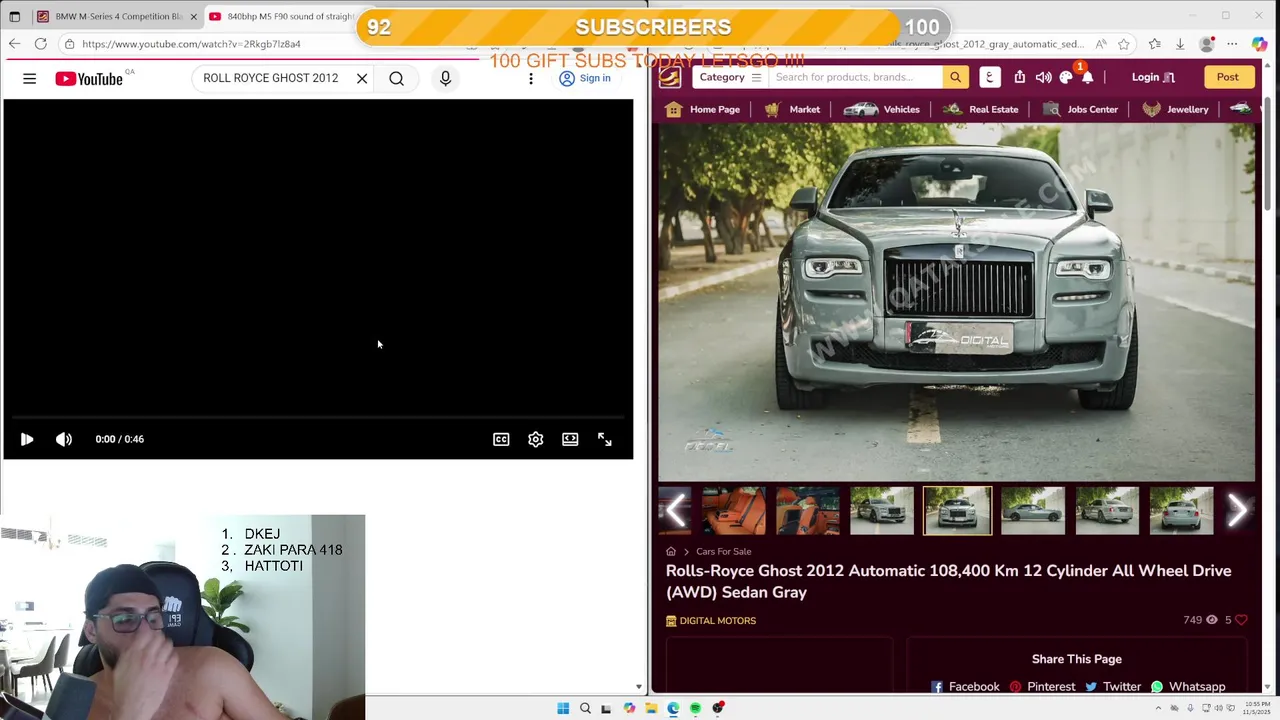Open video player settings gear
The height and width of the screenshot is (720, 1280).
tap(536, 439)
